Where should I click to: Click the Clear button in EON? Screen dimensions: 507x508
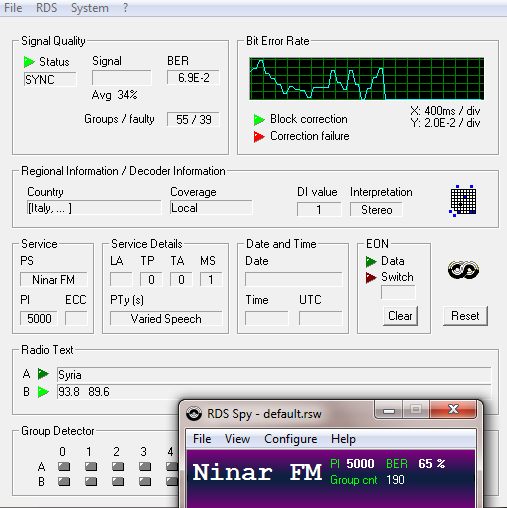[x=400, y=316]
